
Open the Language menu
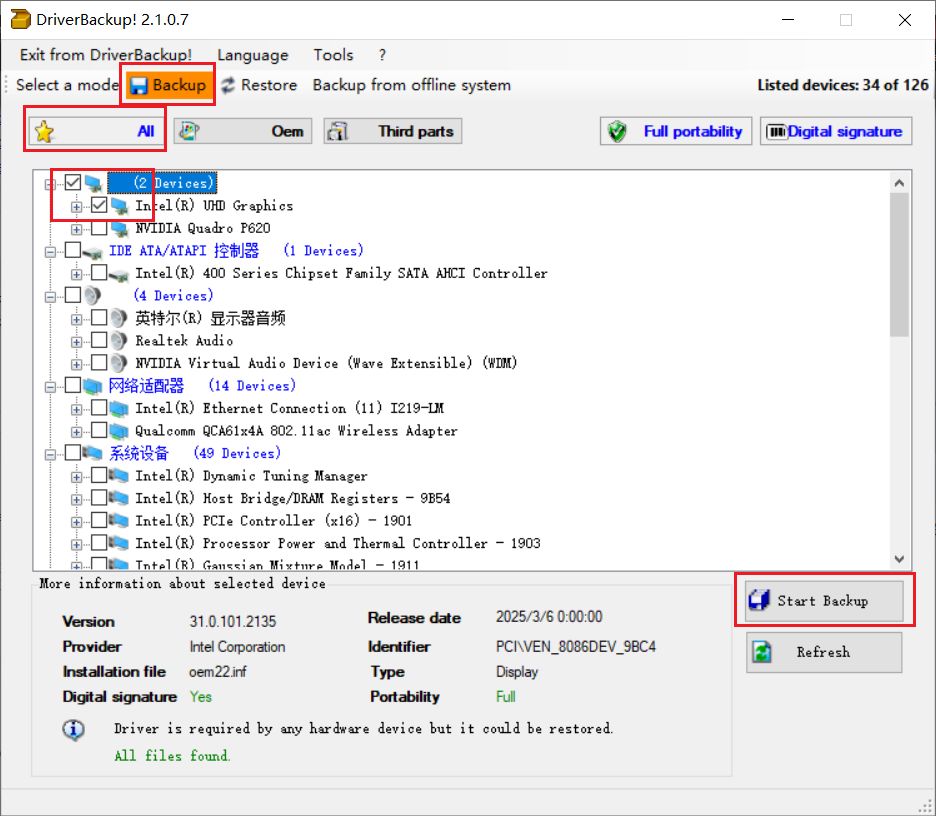tap(252, 55)
